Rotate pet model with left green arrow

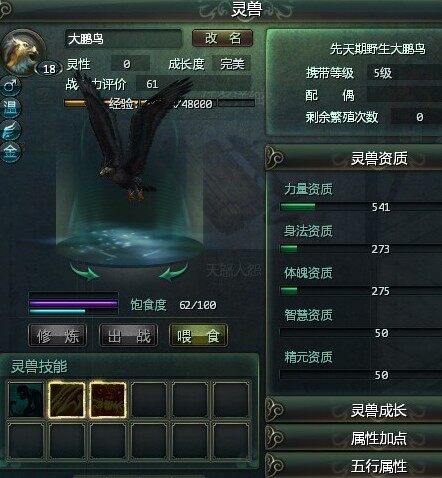84,272
